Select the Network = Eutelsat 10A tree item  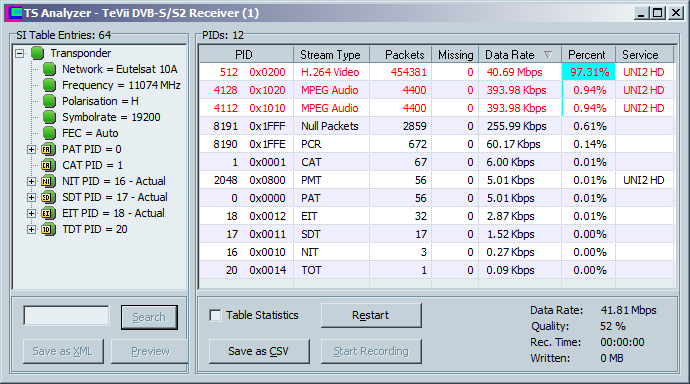[x=120, y=69]
